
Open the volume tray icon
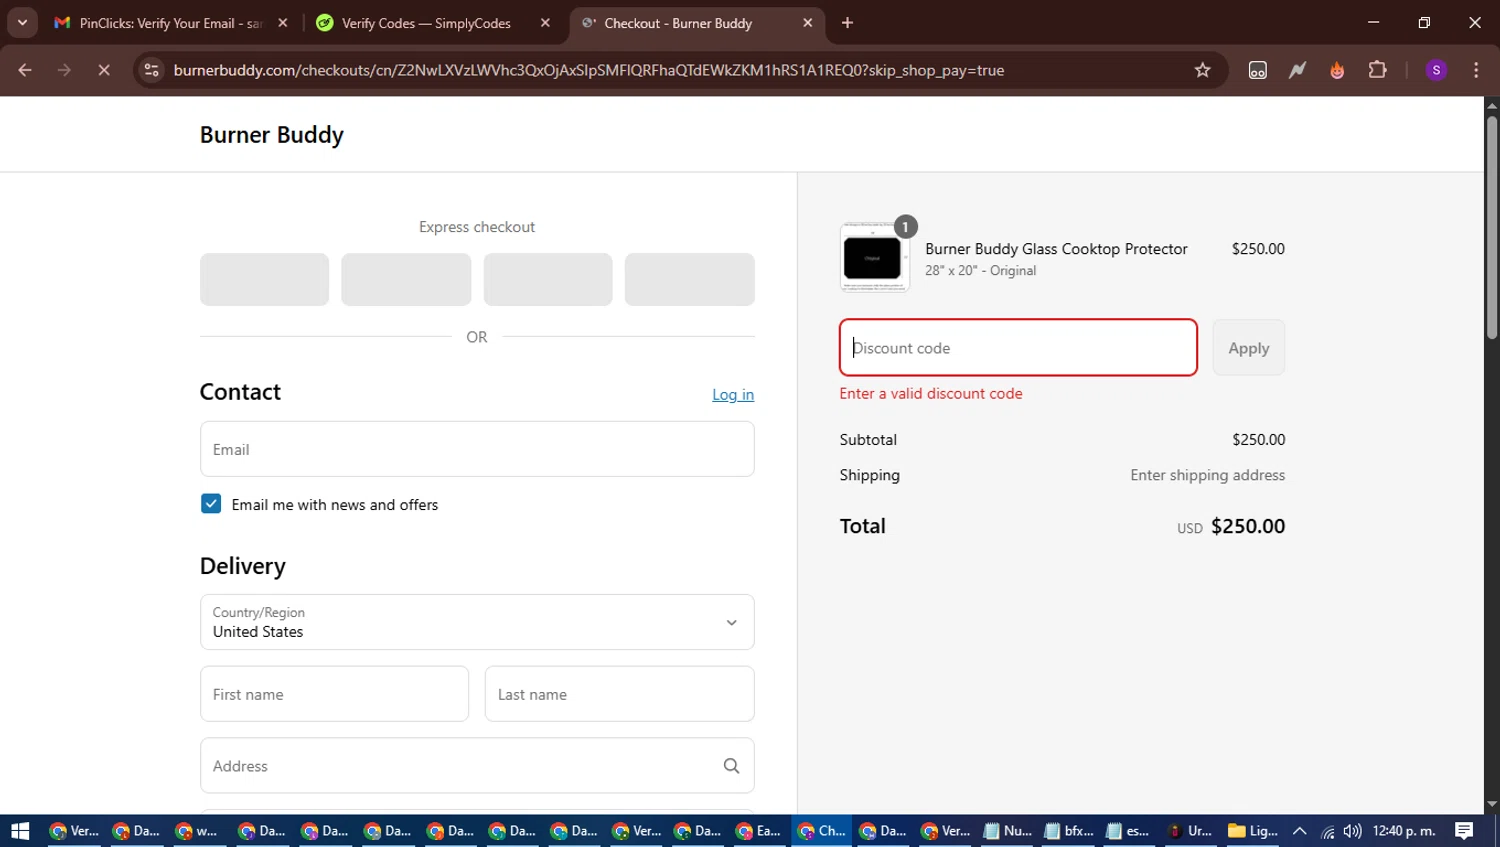pos(1352,831)
